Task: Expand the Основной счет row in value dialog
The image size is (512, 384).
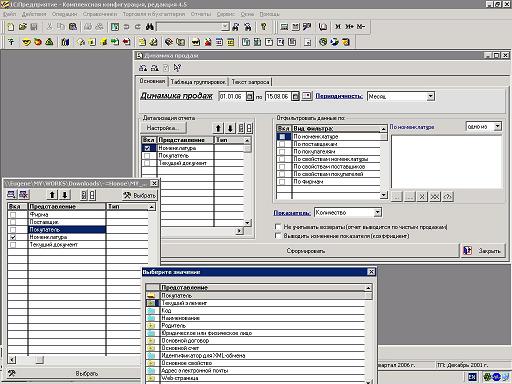Action: coord(151,348)
